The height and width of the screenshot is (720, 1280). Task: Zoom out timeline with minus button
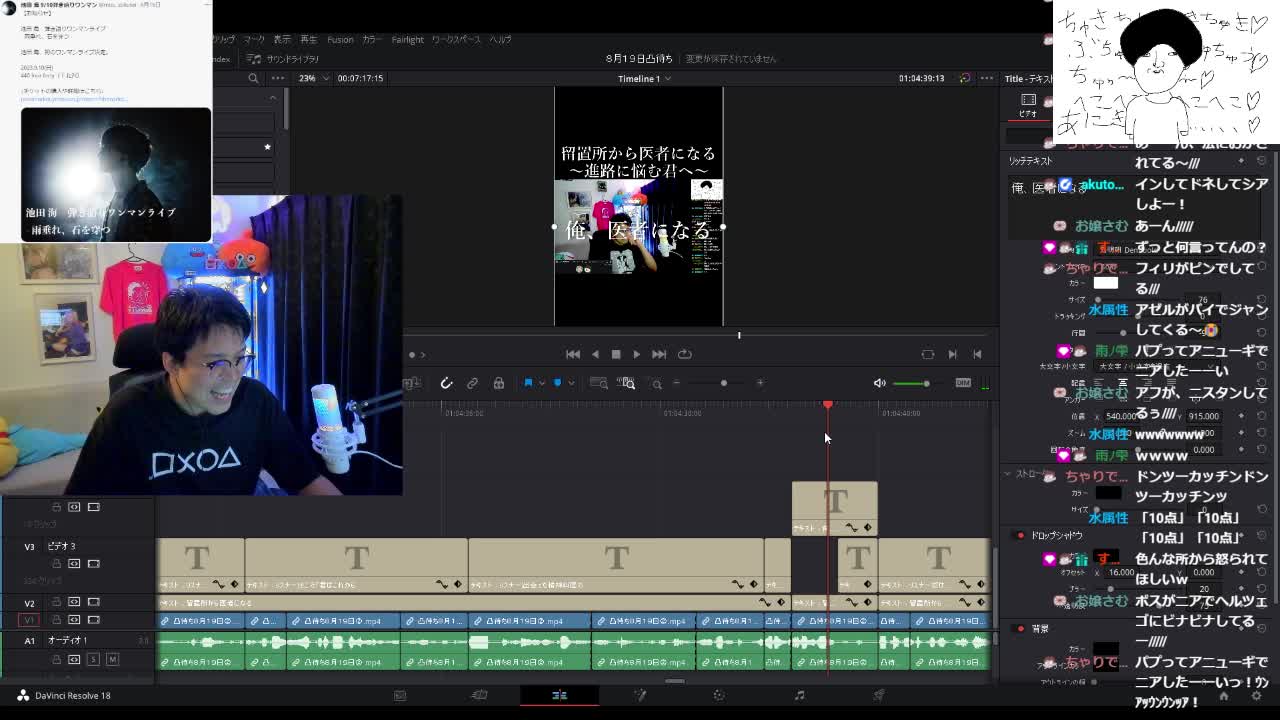point(677,383)
